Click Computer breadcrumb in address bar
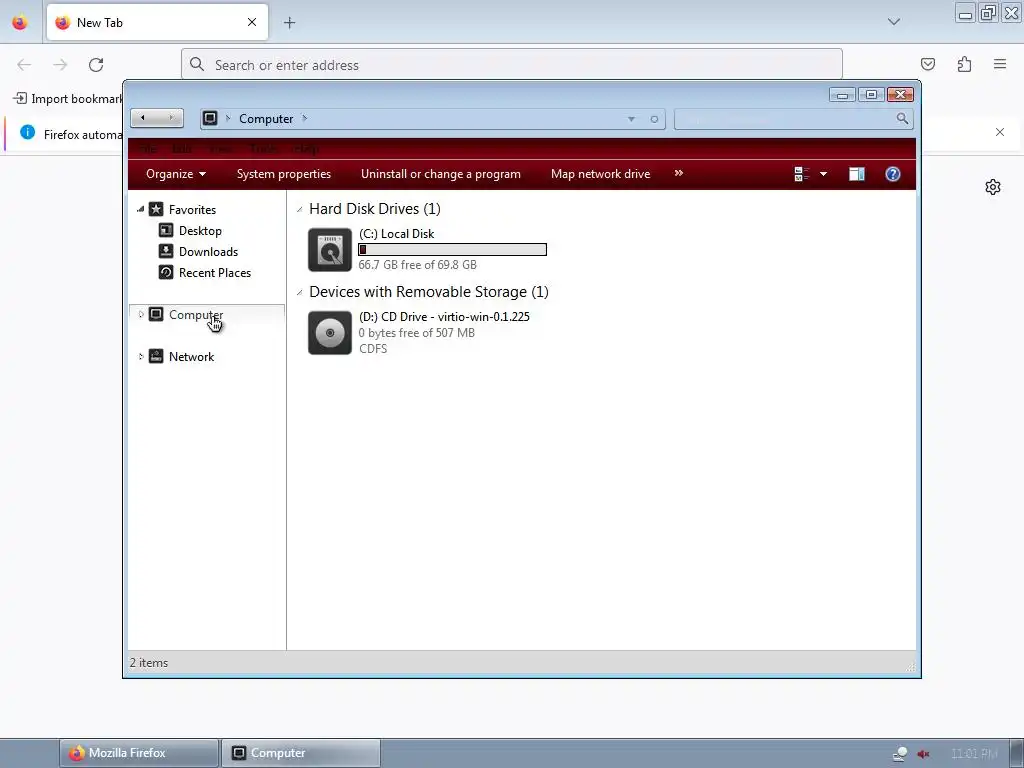The image size is (1024, 768). click(x=266, y=119)
